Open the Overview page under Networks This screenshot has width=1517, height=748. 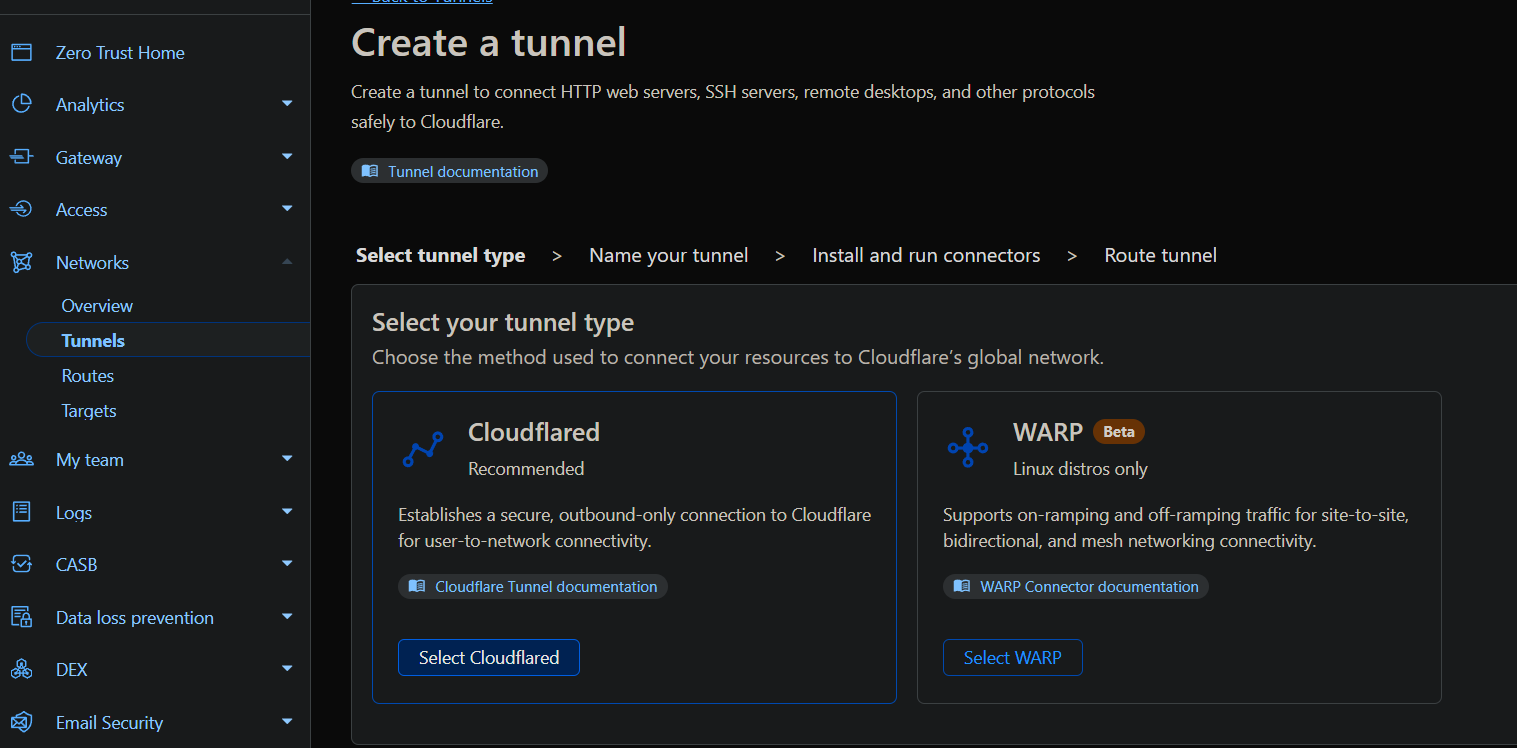pos(97,306)
